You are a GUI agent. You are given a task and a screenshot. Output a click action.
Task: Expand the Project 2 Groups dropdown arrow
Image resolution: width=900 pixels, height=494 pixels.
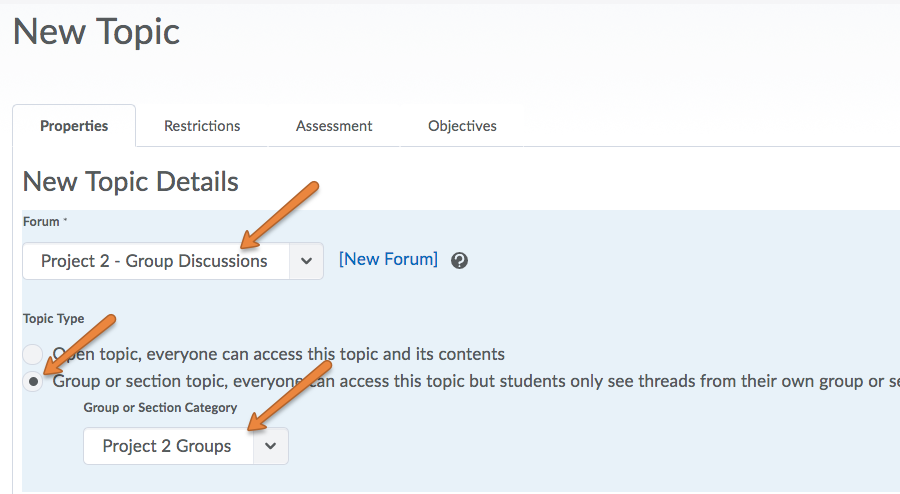(x=270, y=446)
